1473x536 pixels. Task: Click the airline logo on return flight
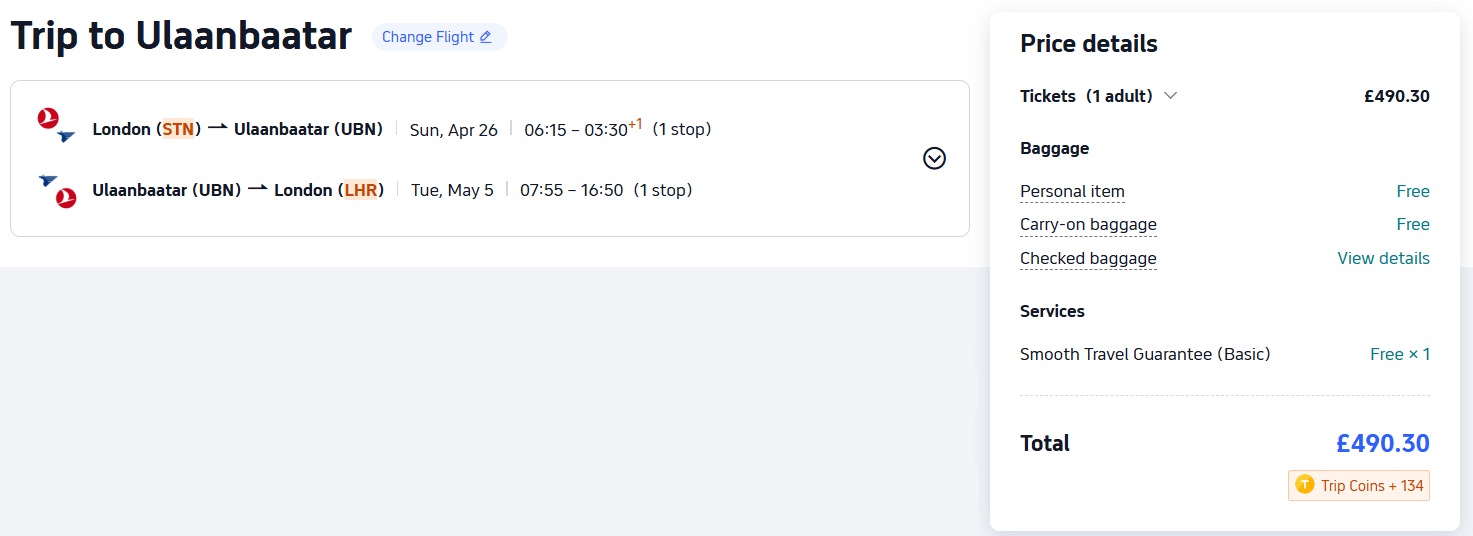tap(57, 190)
